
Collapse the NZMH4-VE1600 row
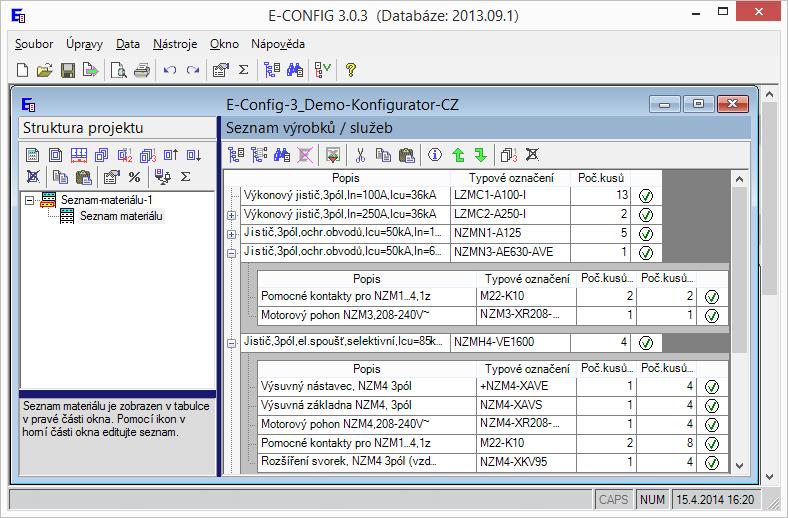click(x=232, y=344)
